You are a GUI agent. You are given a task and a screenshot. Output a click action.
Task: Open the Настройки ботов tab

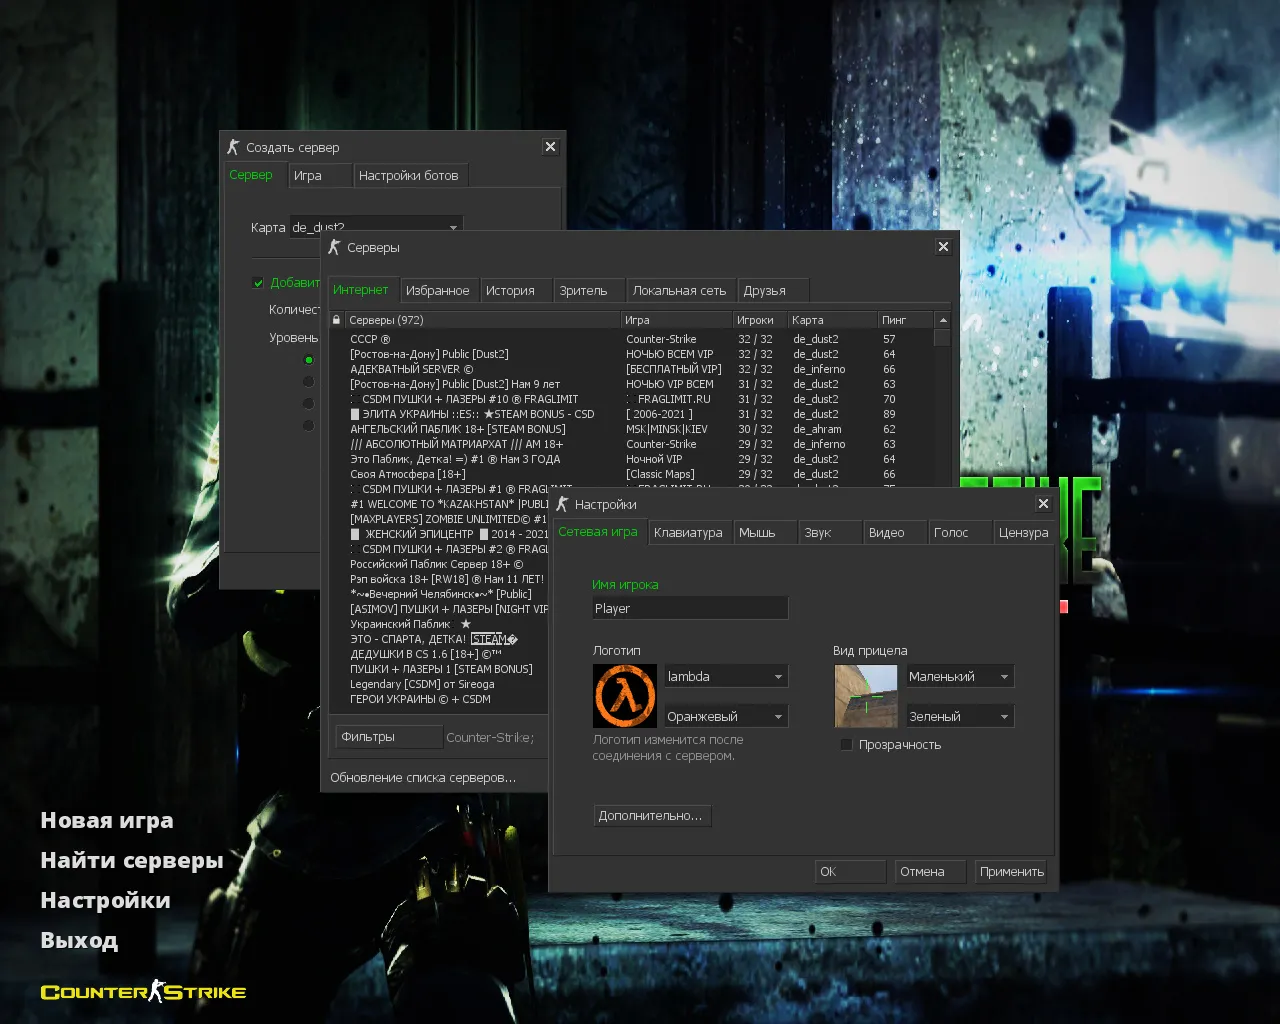(x=410, y=174)
